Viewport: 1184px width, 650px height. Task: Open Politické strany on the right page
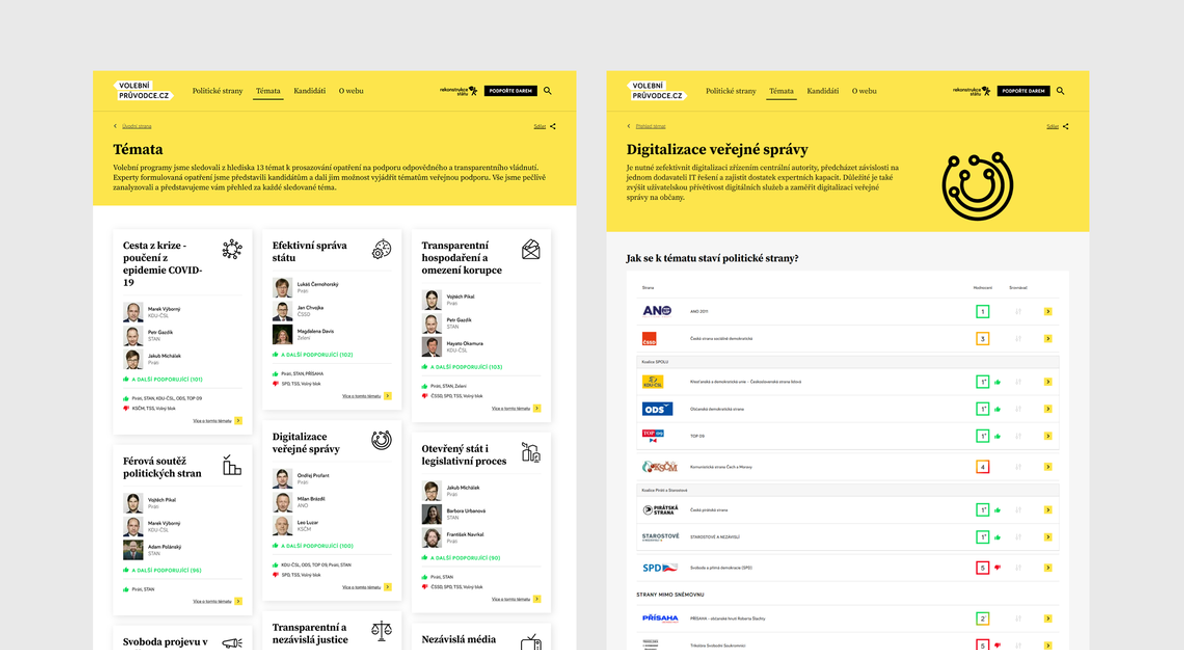(731, 91)
